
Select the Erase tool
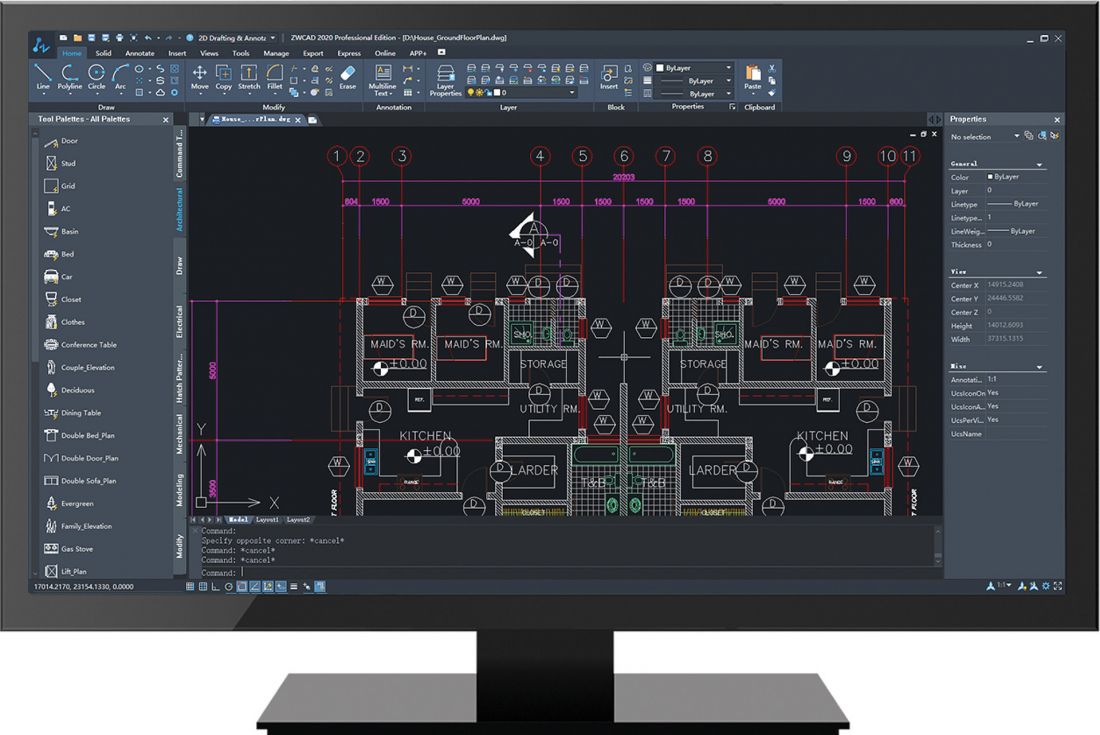(x=348, y=76)
